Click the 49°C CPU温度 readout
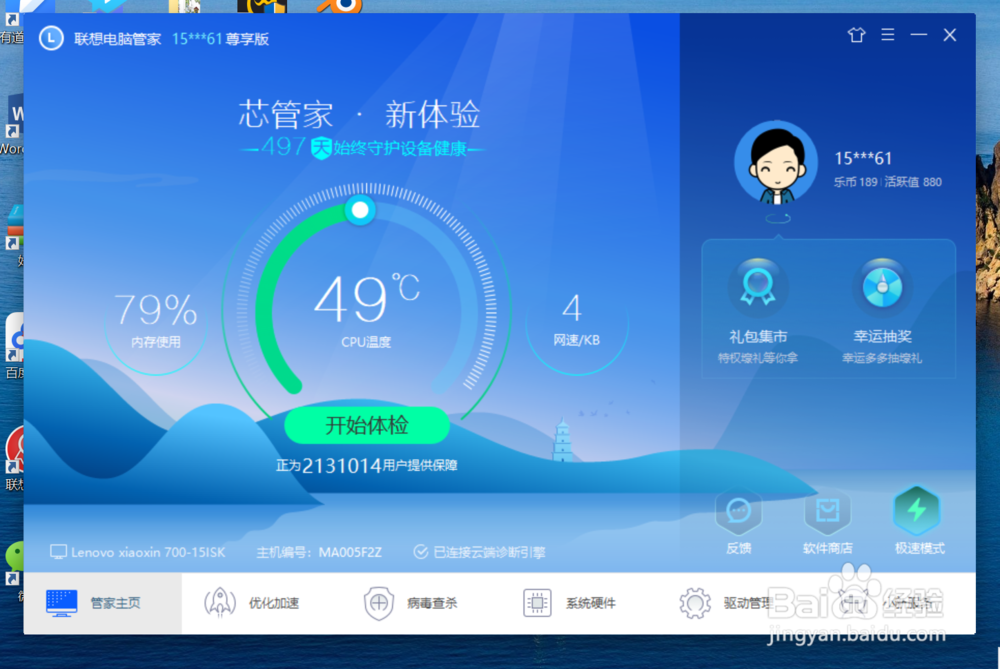The image size is (1000, 669). coord(366,310)
